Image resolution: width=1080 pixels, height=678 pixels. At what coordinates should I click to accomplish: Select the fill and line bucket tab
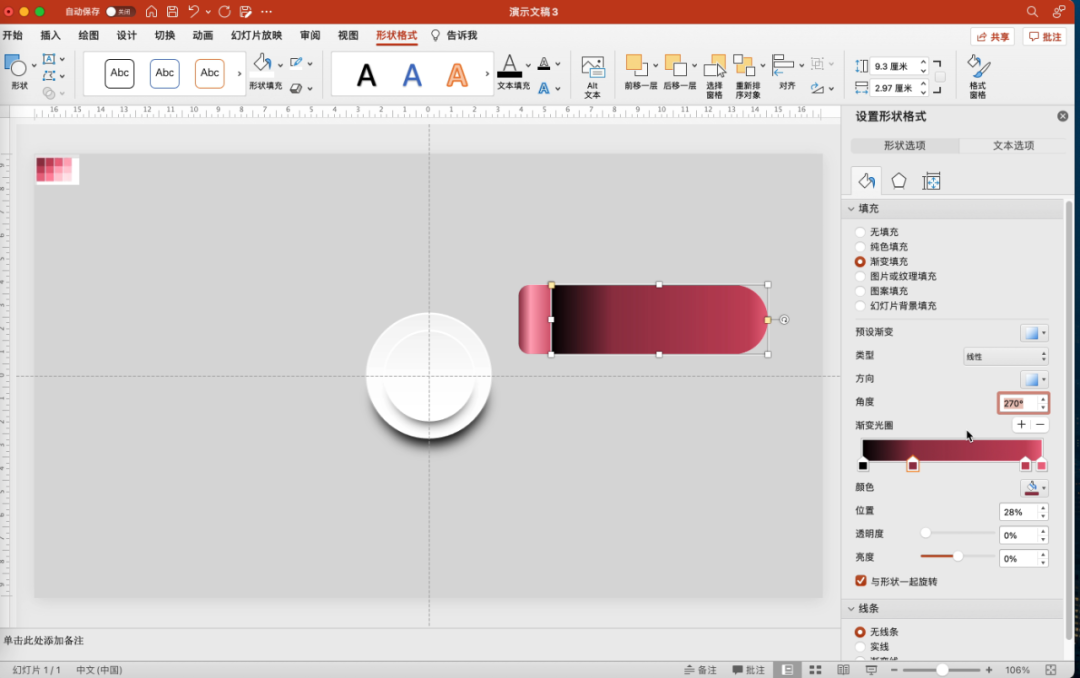(x=866, y=181)
